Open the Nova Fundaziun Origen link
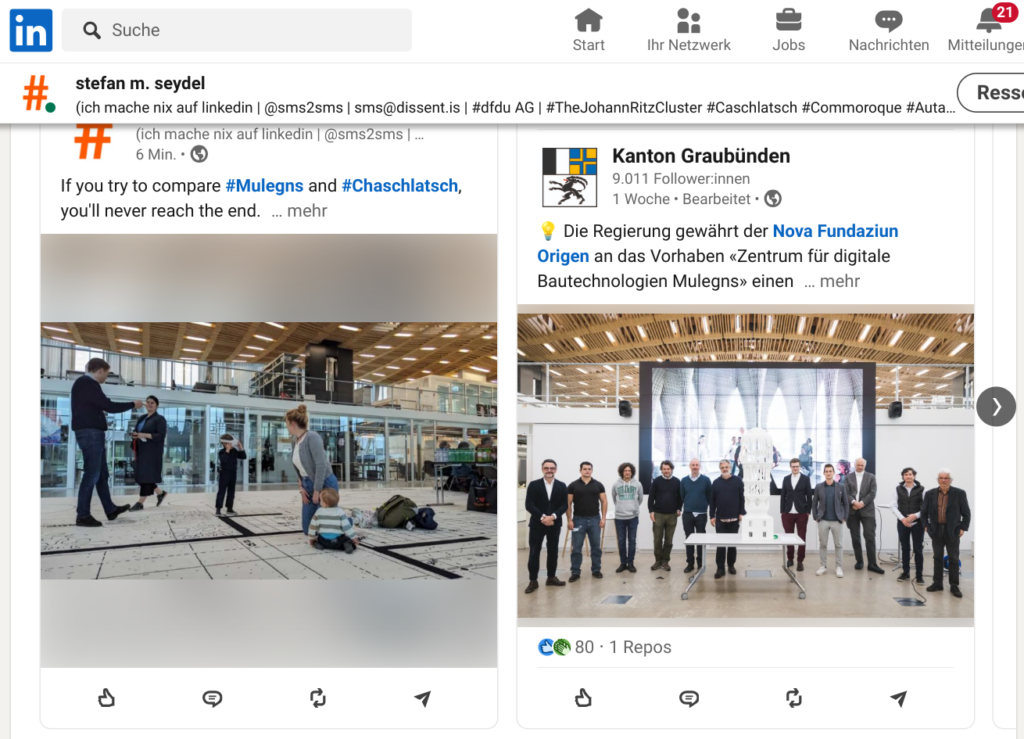 [x=718, y=244]
